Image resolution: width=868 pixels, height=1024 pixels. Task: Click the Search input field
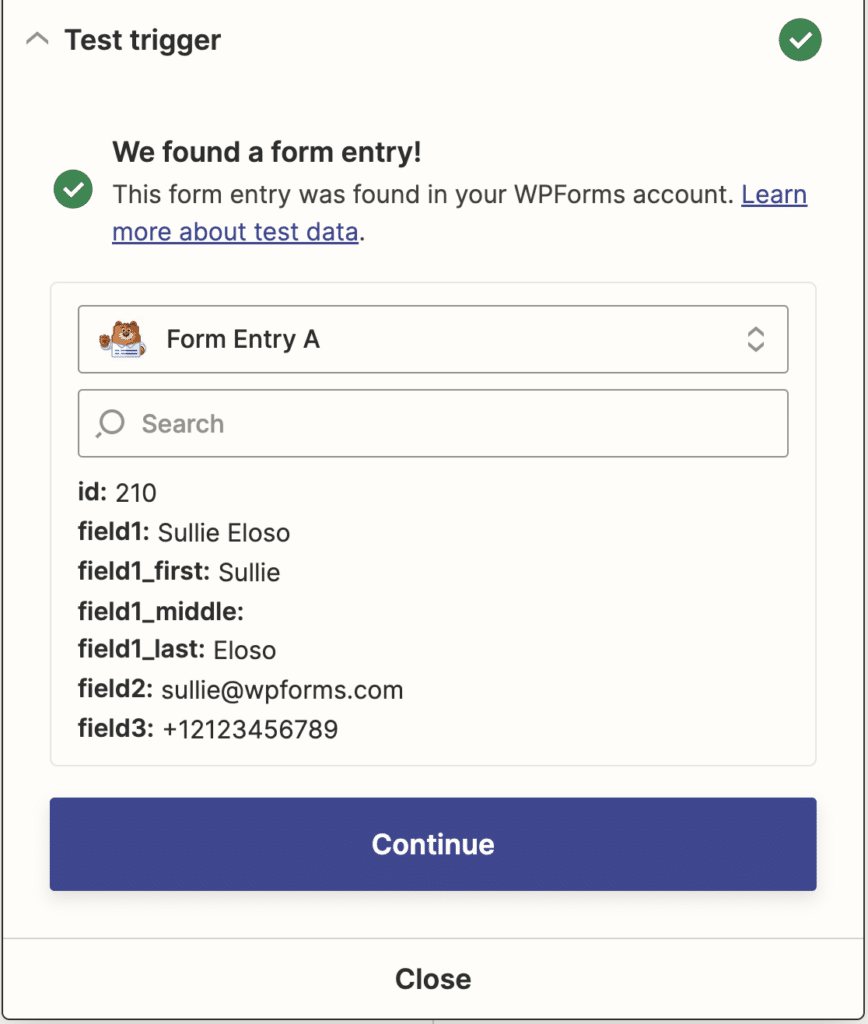tap(432, 423)
